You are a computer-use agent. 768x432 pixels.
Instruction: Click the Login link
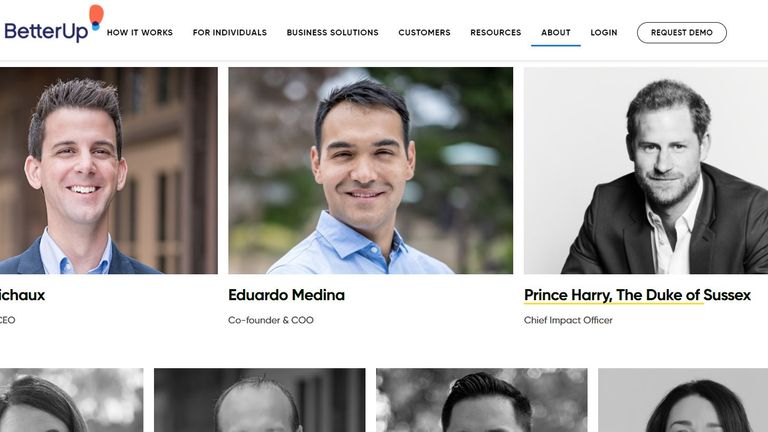pyautogui.click(x=604, y=32)
